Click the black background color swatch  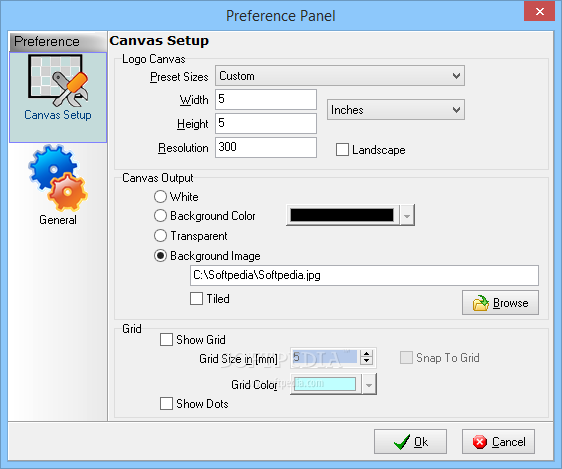coord(342,215)
